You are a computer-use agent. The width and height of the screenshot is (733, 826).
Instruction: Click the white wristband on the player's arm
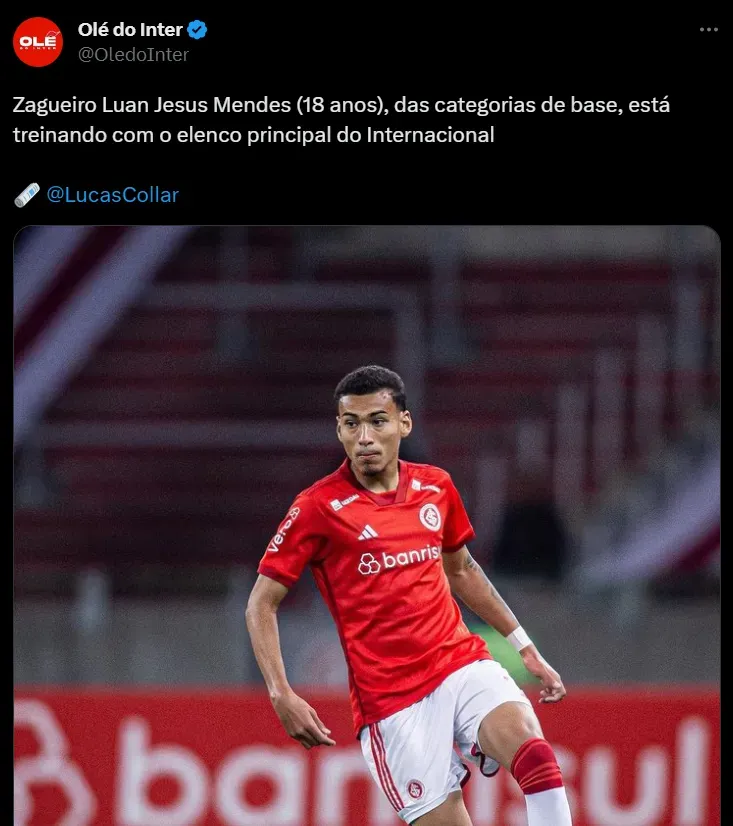(519, 638)
